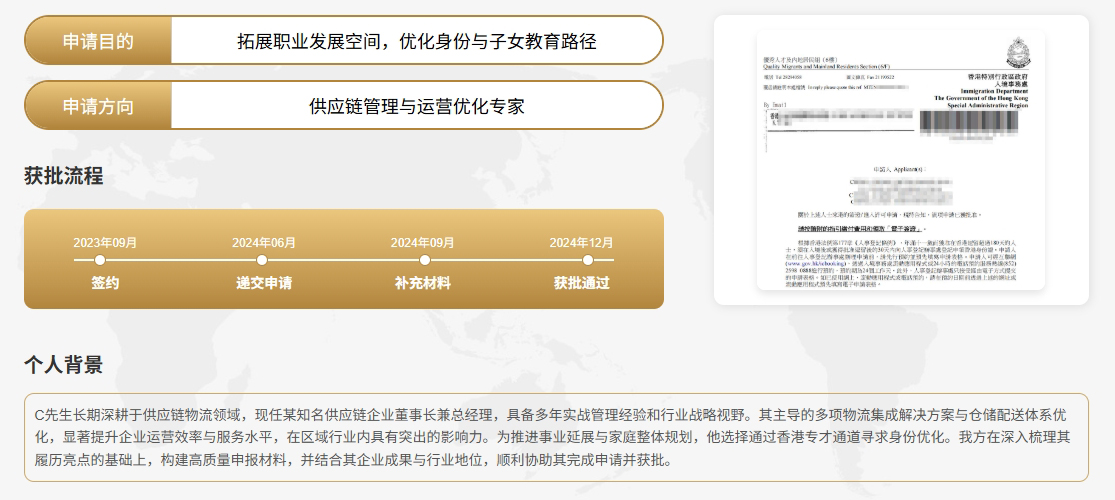The width and height of the screenshot is (1115, 500).
Task: Click the 2024年06月 date on timeline
Action: (264, 243)
